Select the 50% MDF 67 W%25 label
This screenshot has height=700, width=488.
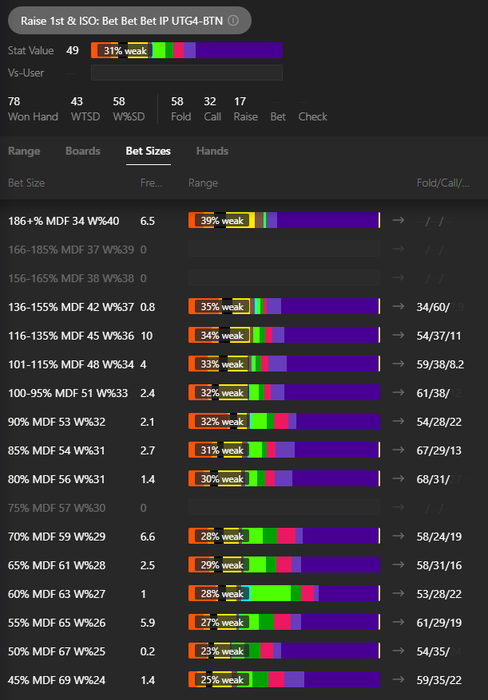coord(57,651)
